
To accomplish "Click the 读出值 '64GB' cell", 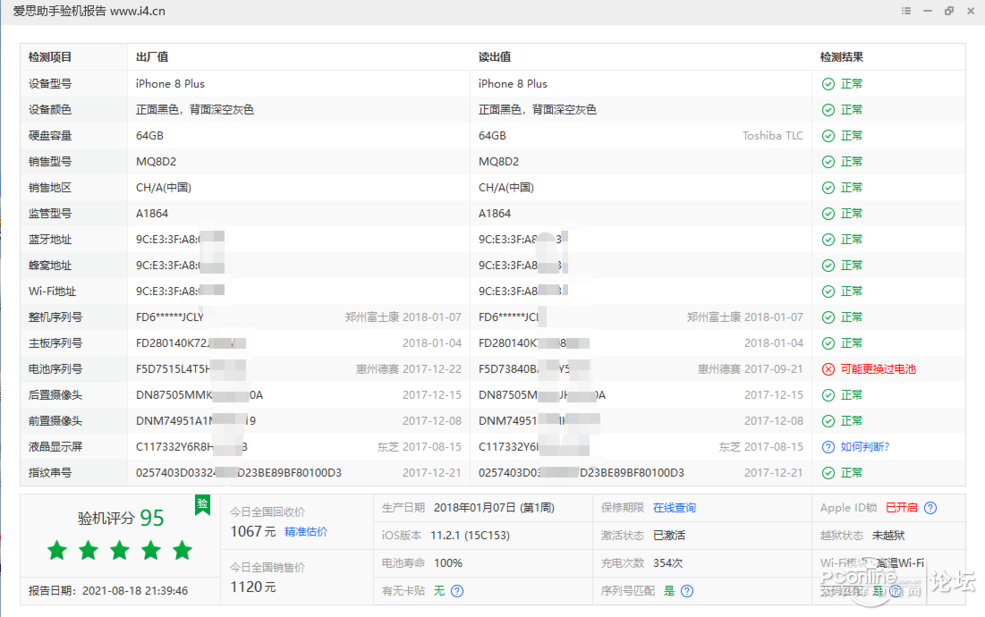I will coord(492,136).
